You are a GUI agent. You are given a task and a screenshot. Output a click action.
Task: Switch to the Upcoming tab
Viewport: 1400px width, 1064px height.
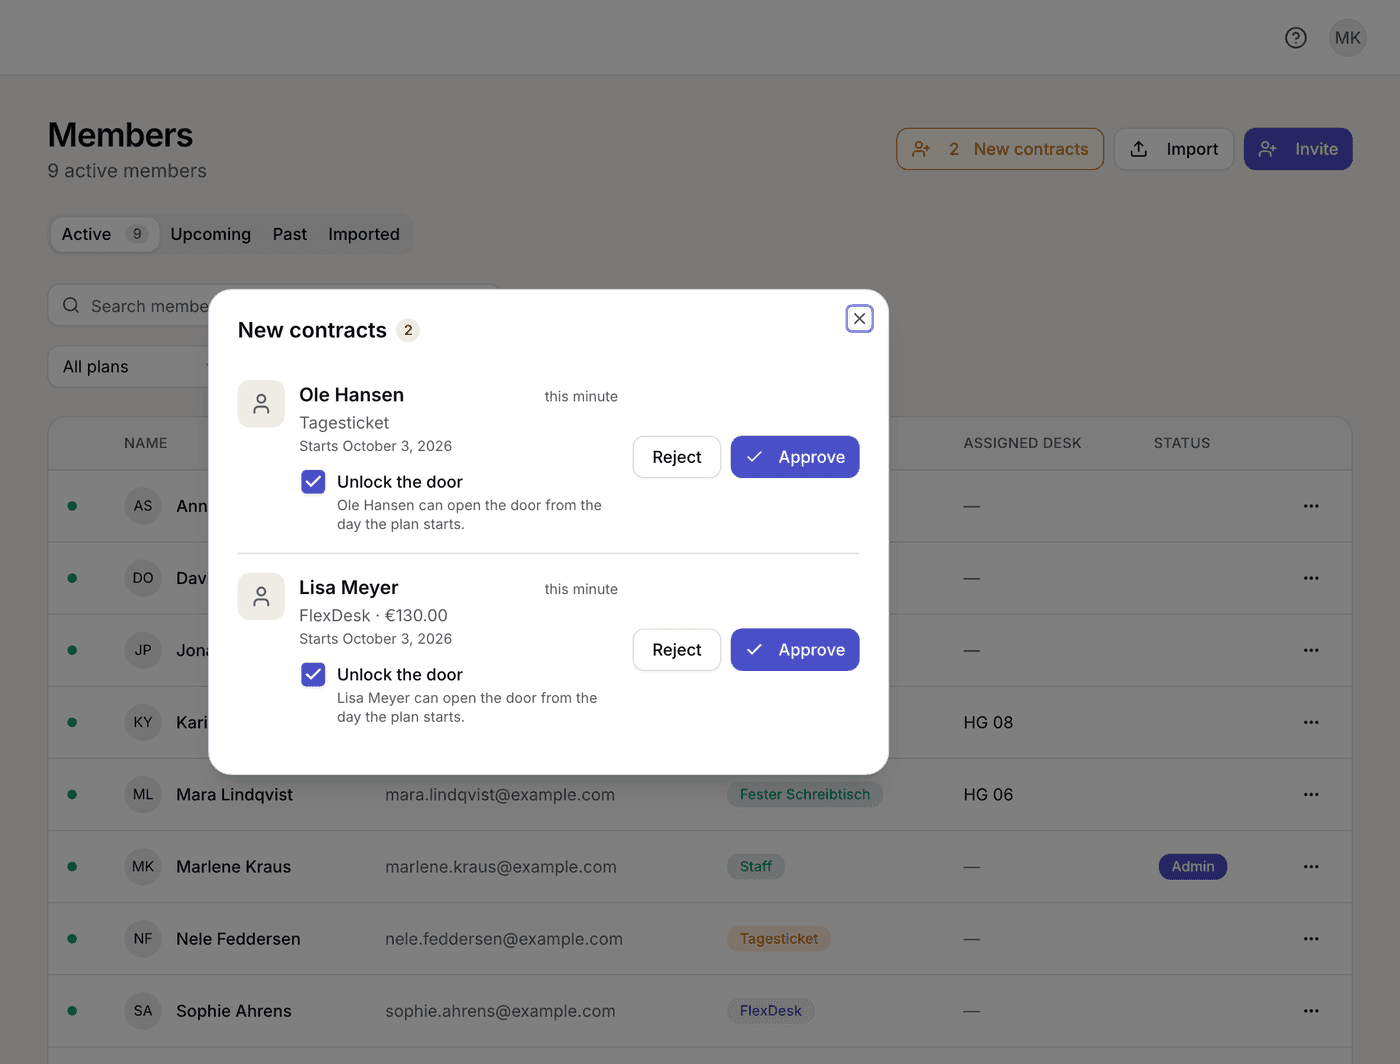(210, 234)
